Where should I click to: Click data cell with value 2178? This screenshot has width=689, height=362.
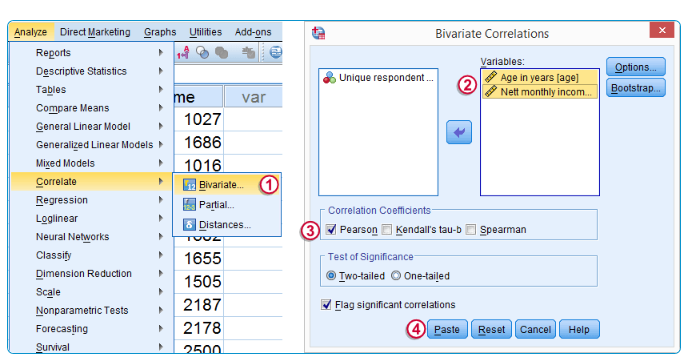(x=199, y=328)
